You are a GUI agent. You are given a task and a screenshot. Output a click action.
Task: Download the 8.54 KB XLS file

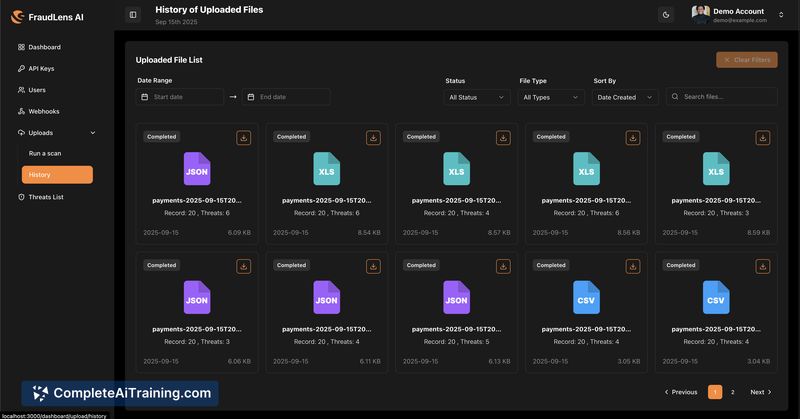[373, 138]
